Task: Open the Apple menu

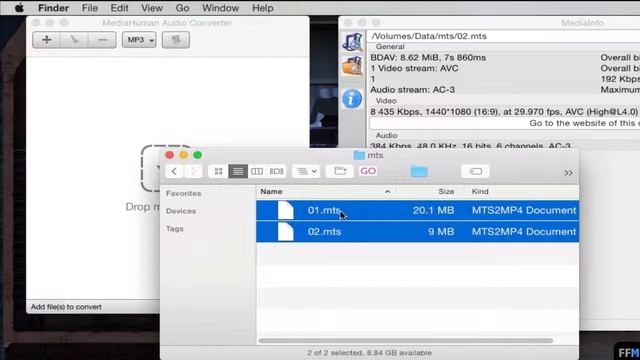Action: tap(19, 8)
